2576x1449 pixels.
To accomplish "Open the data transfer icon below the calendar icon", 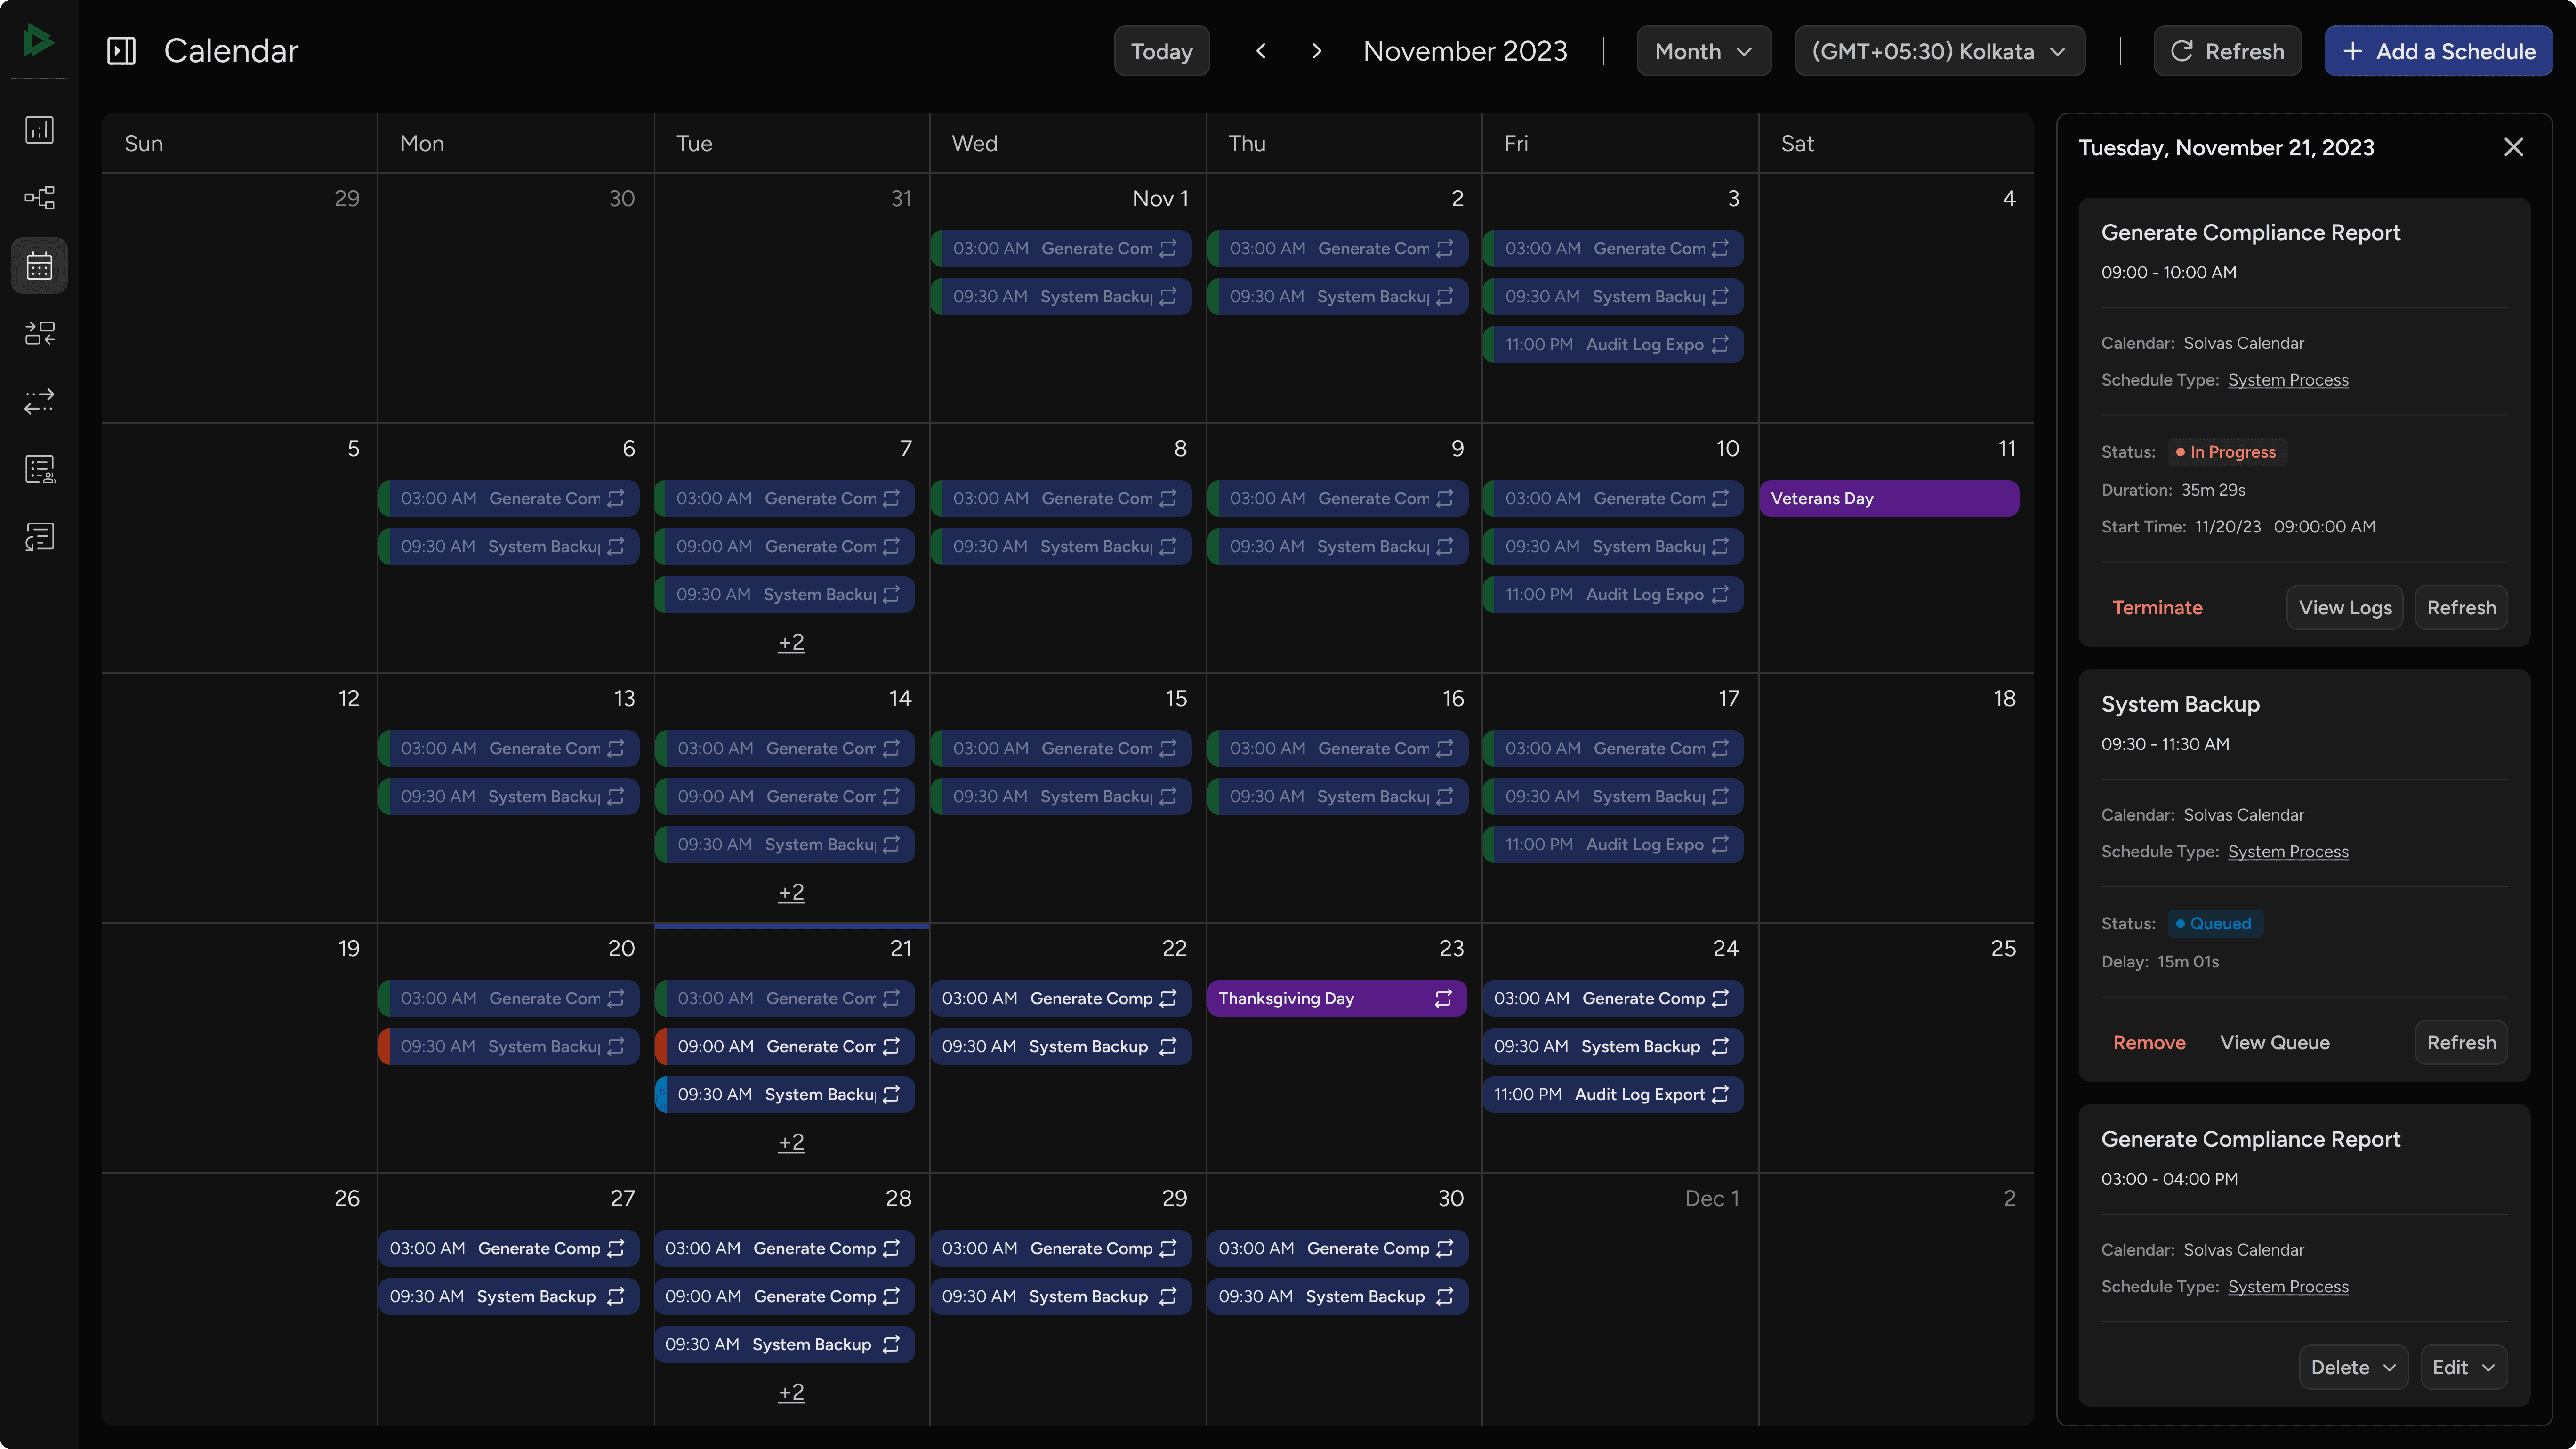I will coord(39,333).
